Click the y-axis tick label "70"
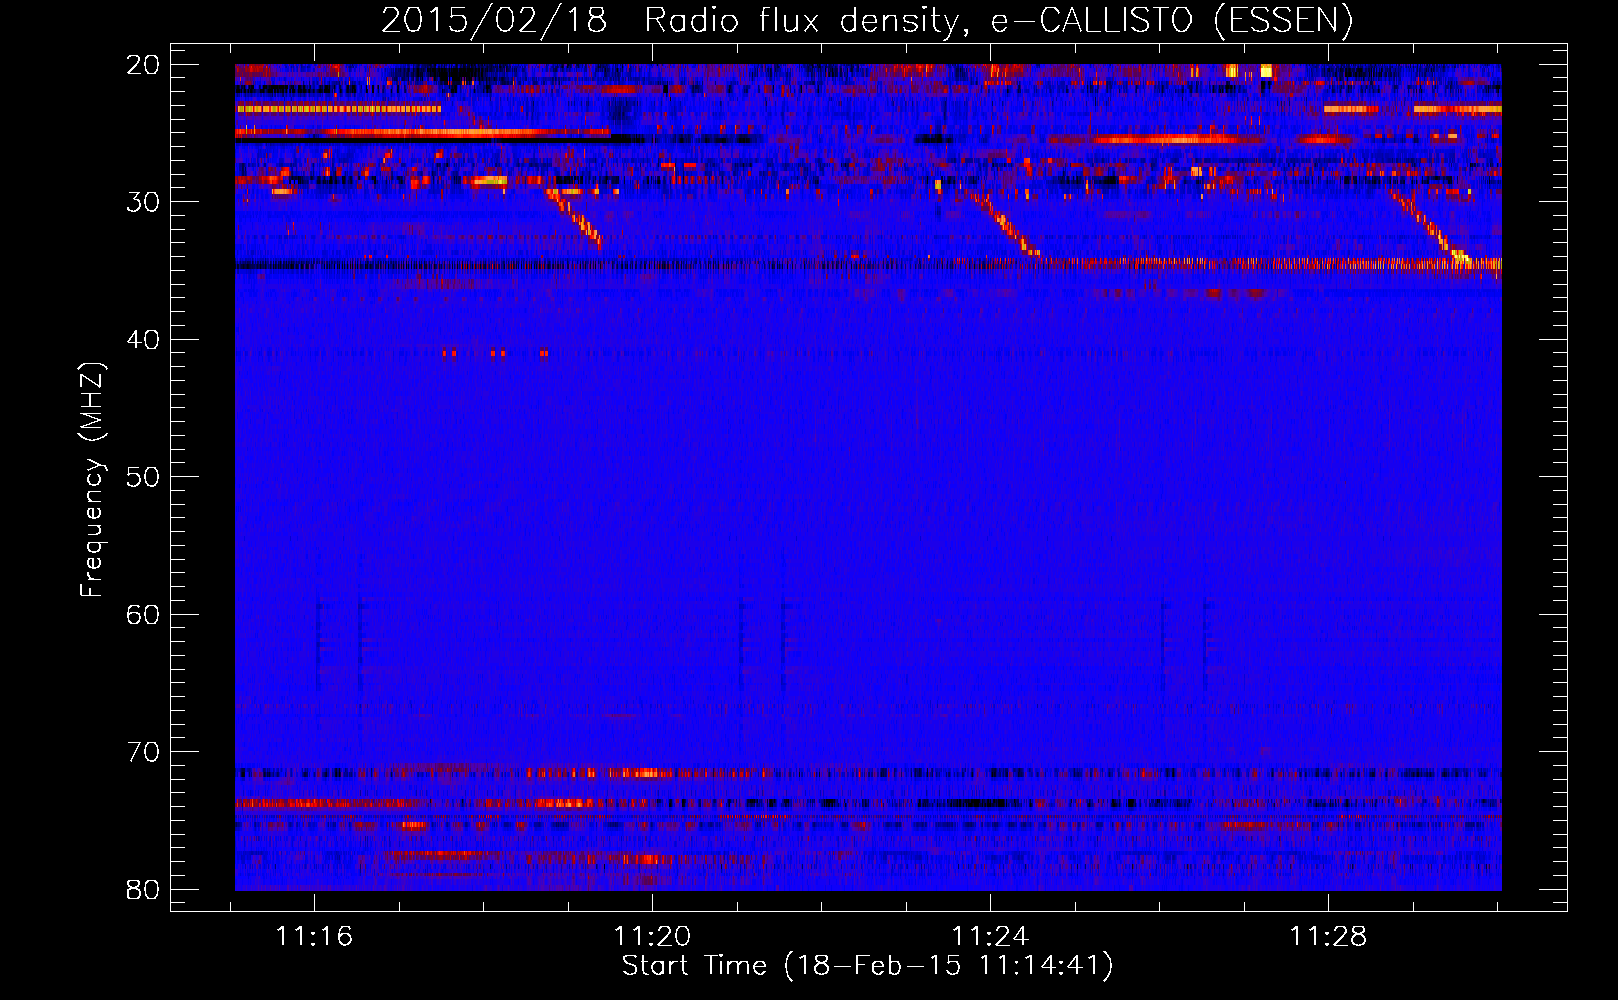This screenshot has height=1000, width=1618. click(x=143, y=752)
